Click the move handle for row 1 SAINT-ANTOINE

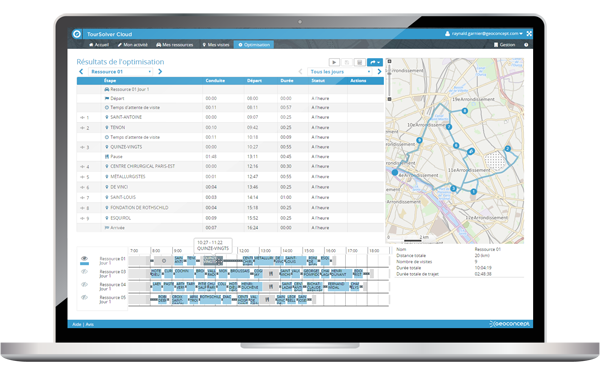click(x=82, y=117)
